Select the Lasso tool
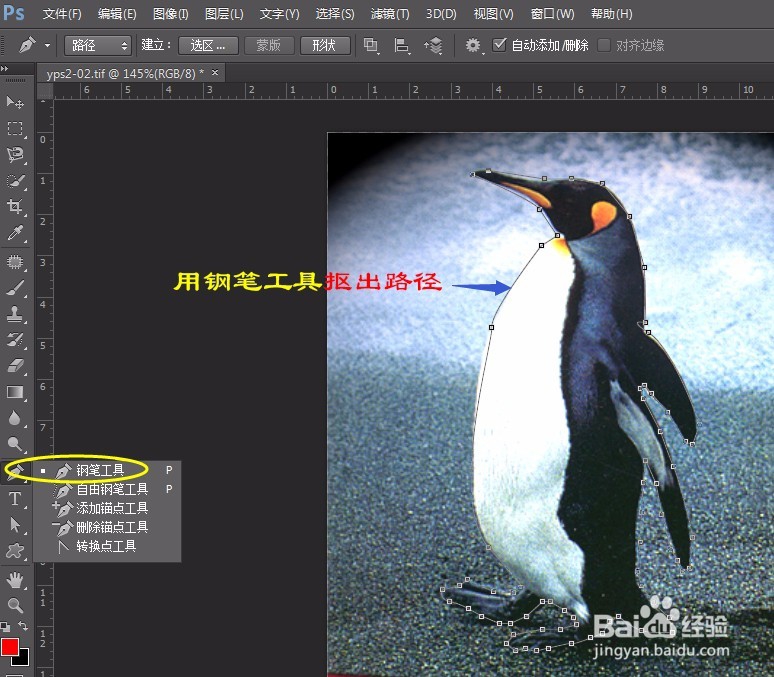774x677 pixels. click(15, 155)
